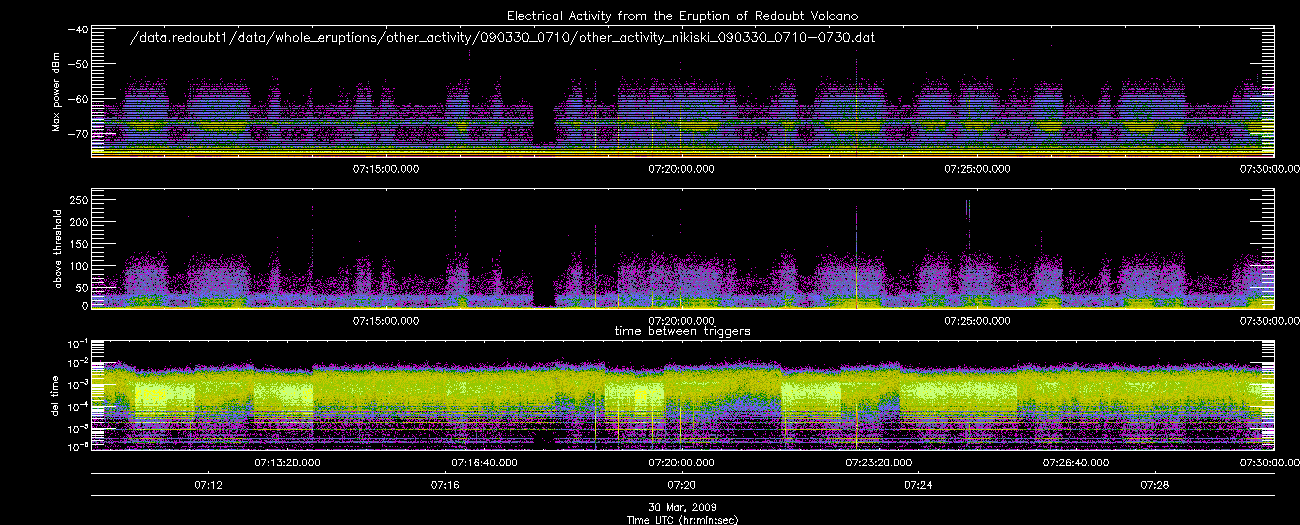Click the 07:28 label on the bottom time axis

1154,485
